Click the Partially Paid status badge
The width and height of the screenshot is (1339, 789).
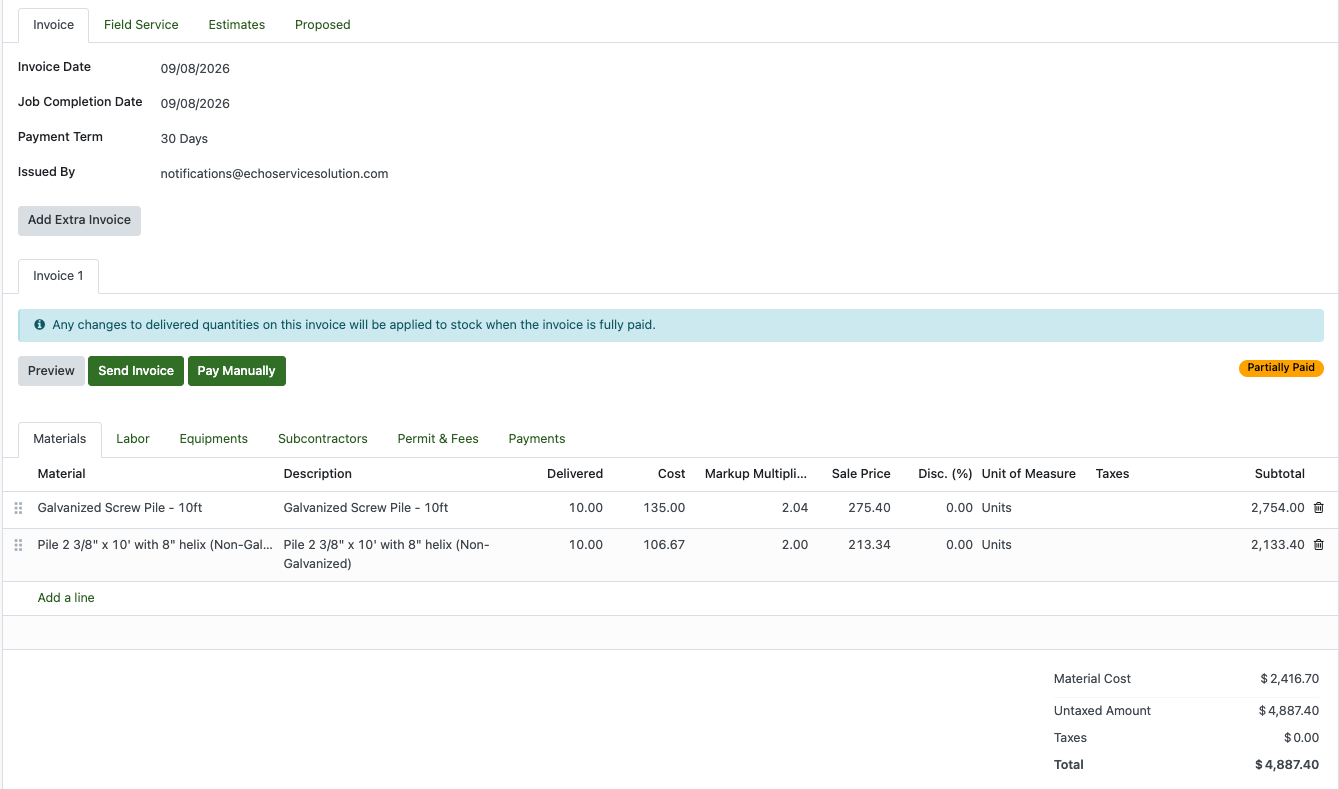coord(1281,368)
